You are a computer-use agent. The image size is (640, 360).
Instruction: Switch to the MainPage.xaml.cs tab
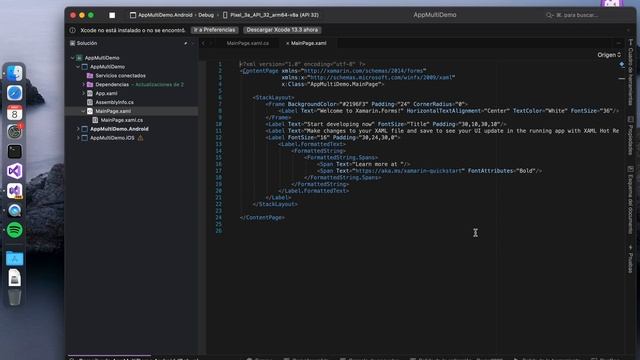(x=248, y=43)
